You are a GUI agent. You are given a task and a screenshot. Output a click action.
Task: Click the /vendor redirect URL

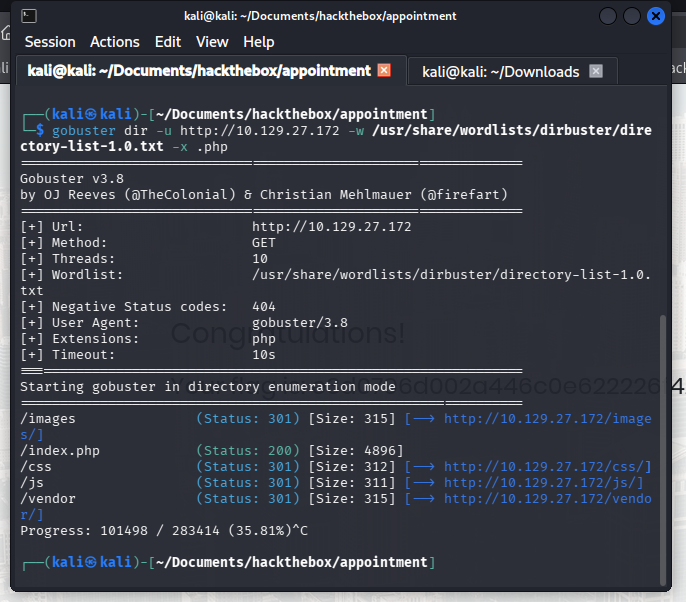(547, 499)
